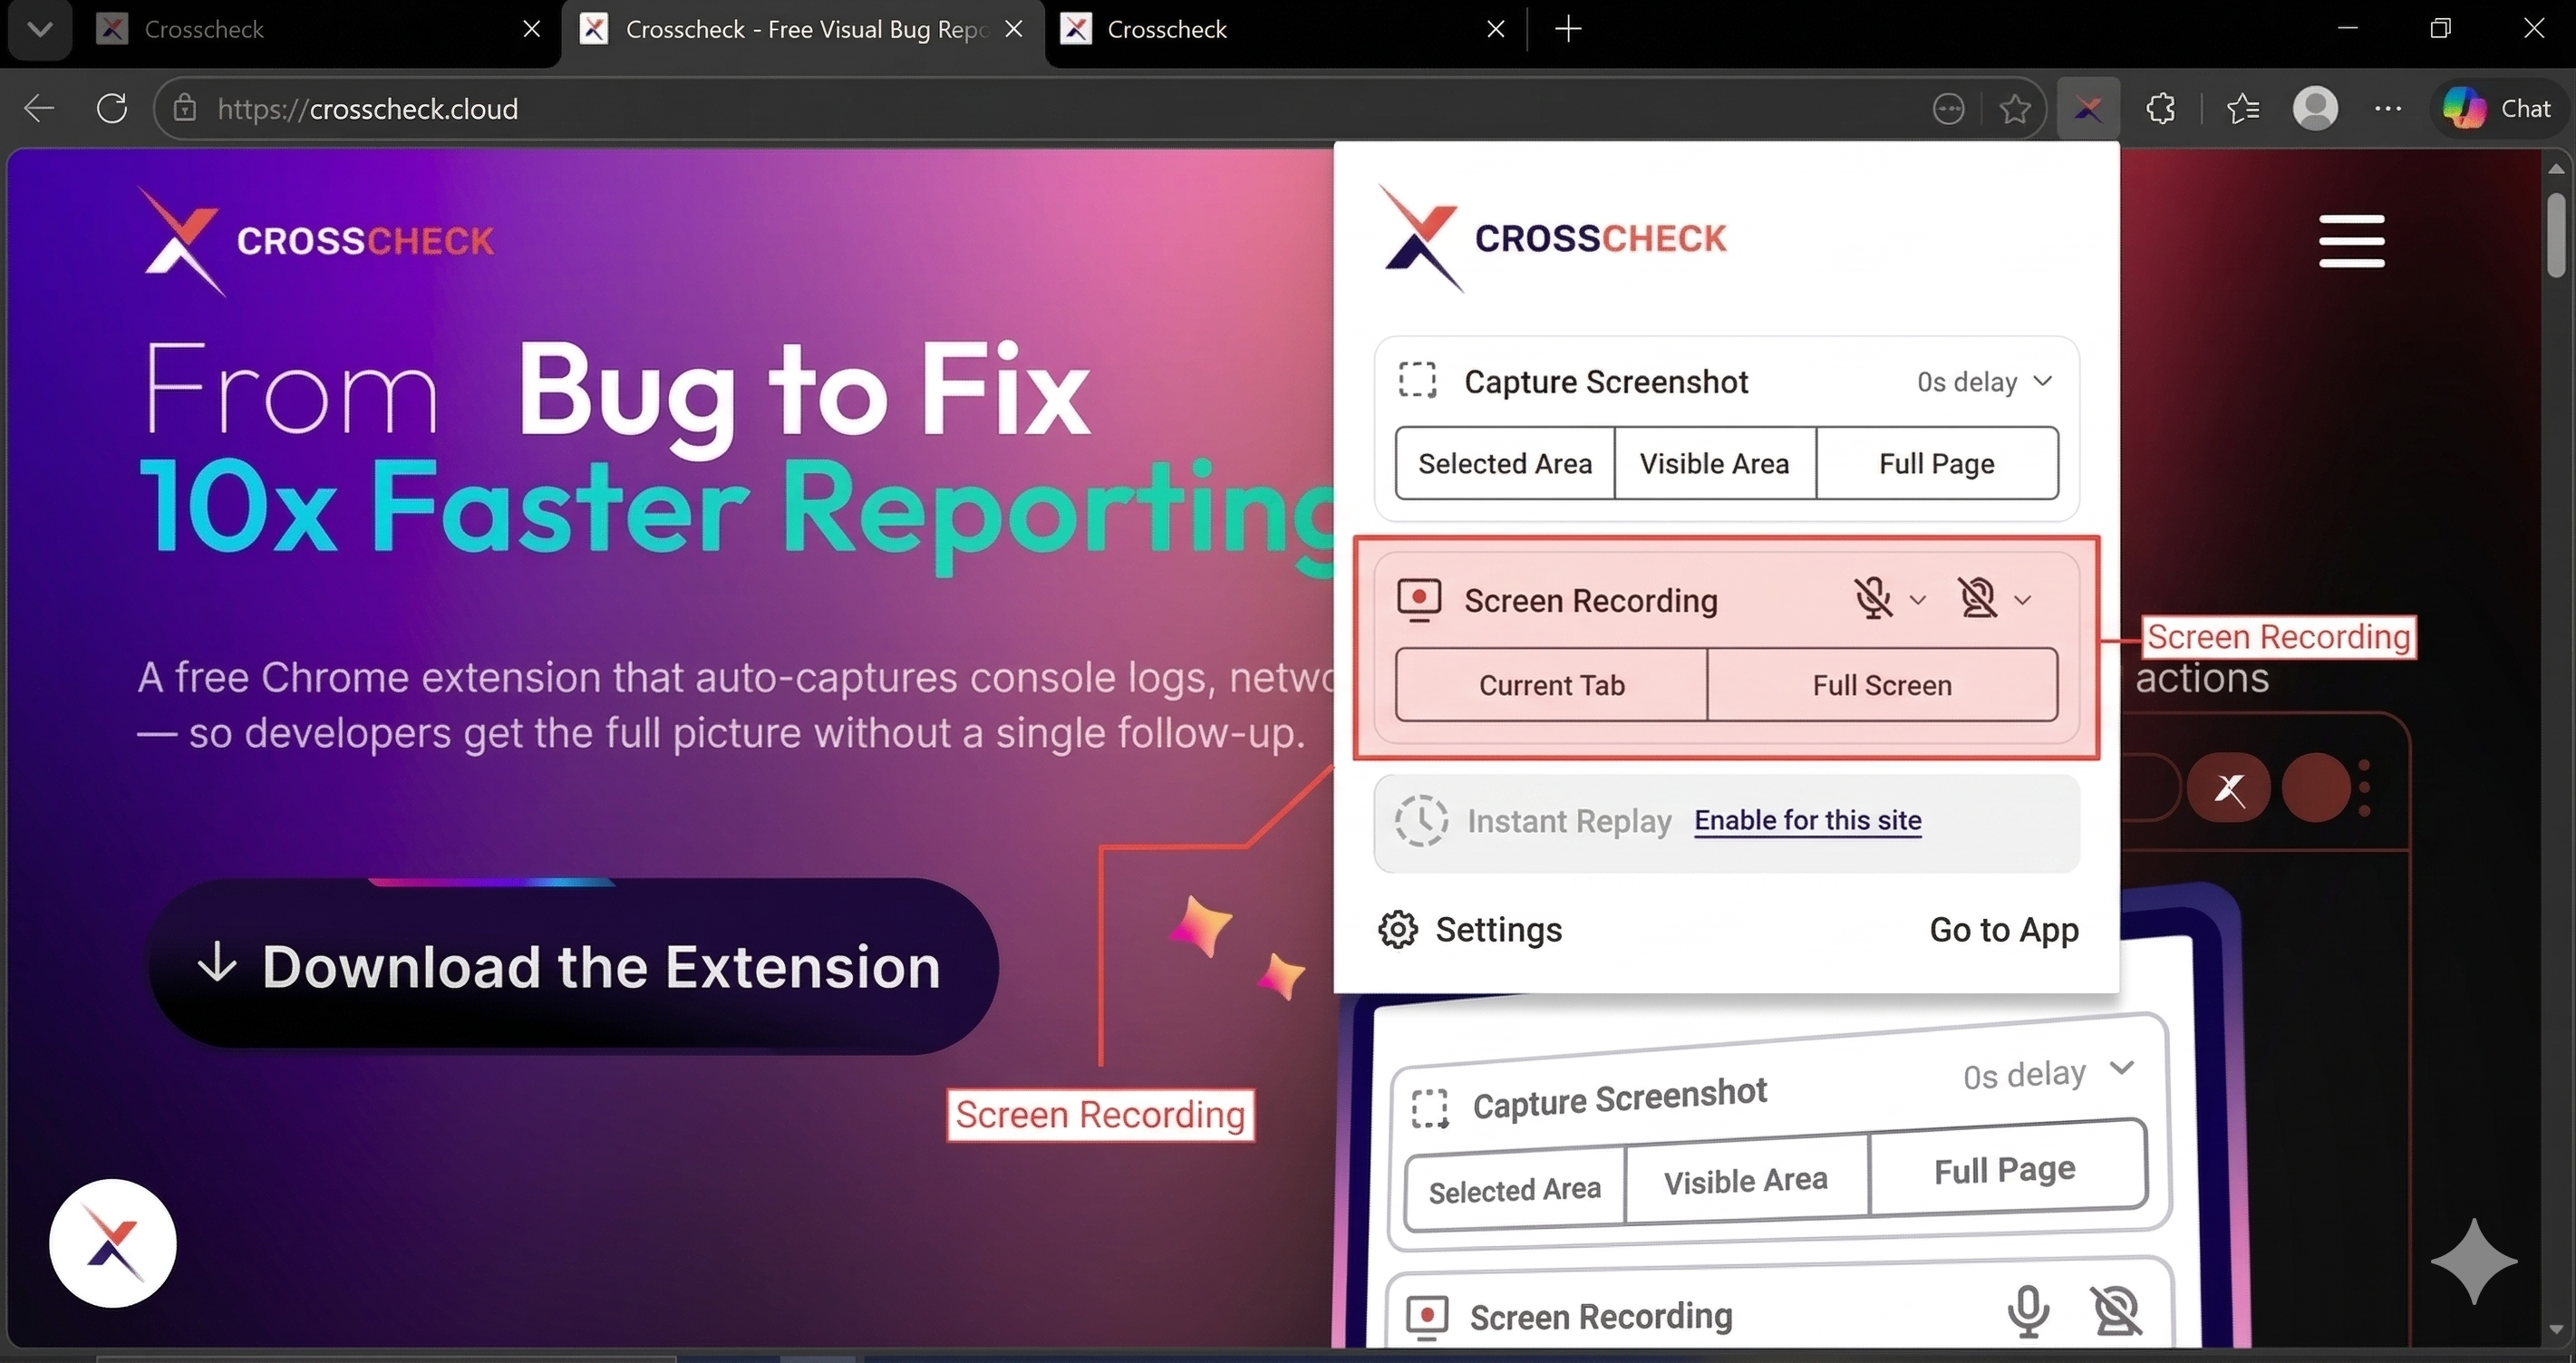Click the Download the Extension button
Image resolution: width=2576 pixels, height=1363 pixels.
[x=573, y=966]
